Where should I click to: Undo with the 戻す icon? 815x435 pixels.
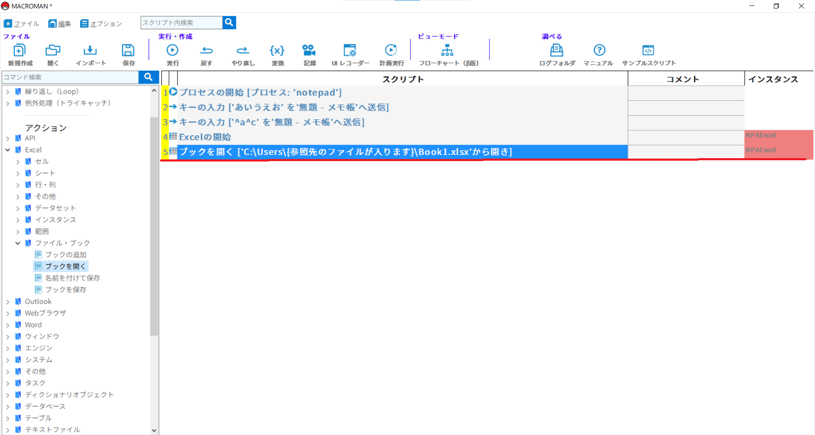click(x=206, y=50)
